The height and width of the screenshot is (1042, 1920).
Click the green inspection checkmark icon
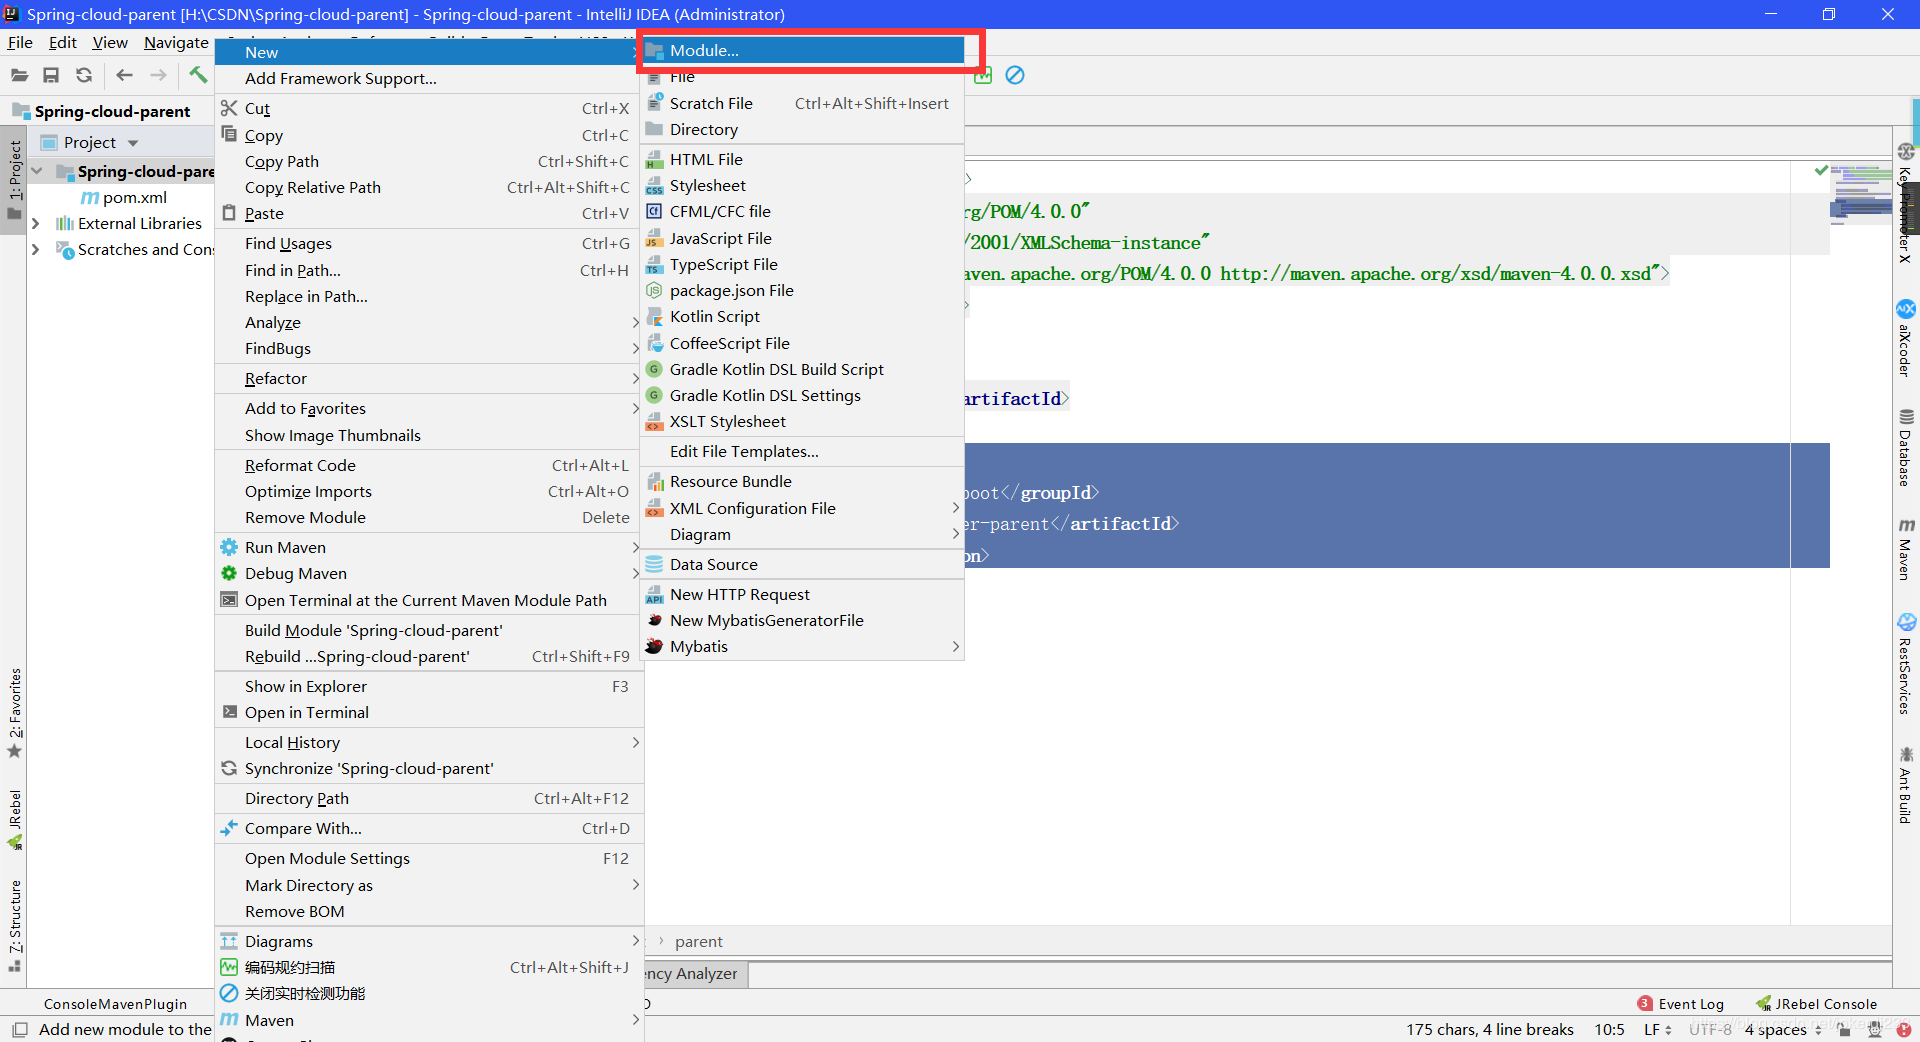[x=1821, y=170]
